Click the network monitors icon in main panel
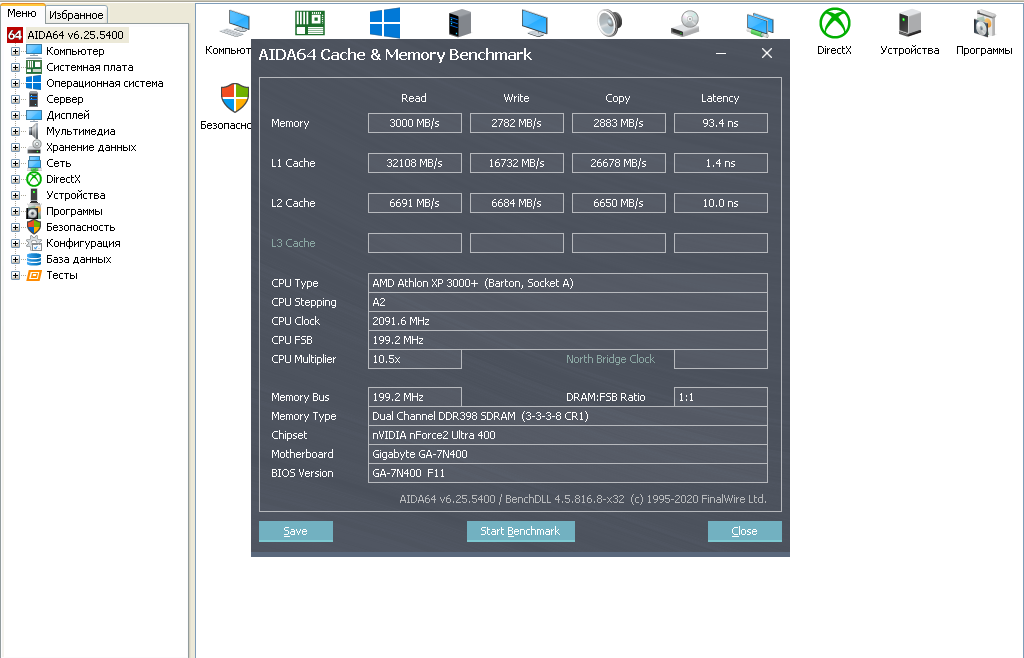 click(x=760, y=23)
